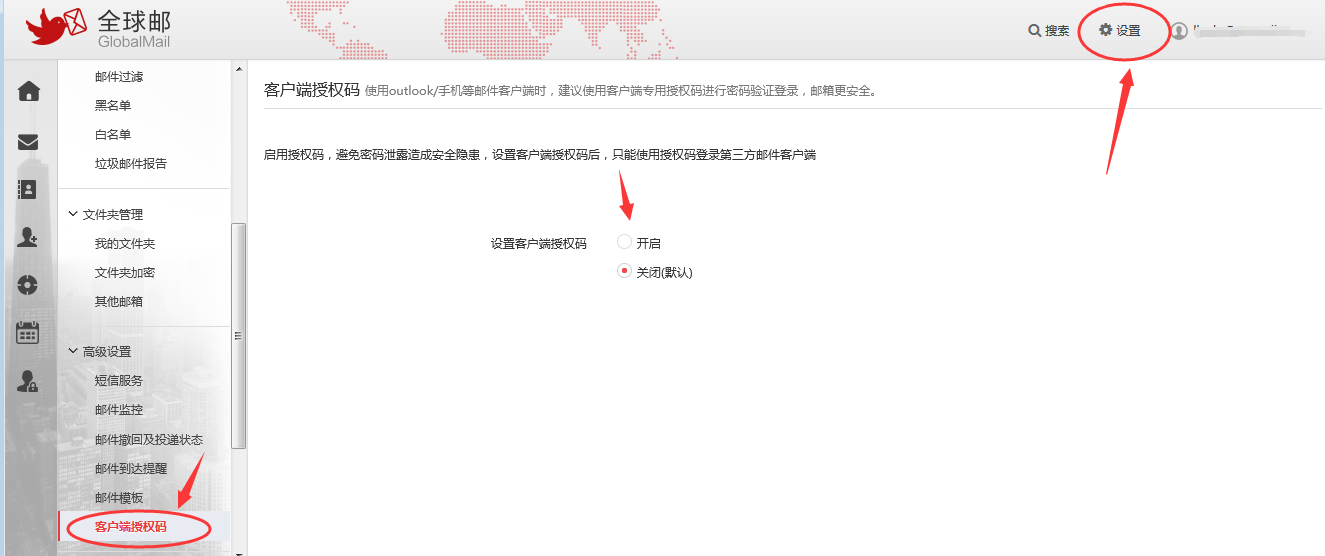The height and width of the screenshot is (556, 1325).
Task: Select the 关闭(默认) radio button
Action: (x=625, y=271)
